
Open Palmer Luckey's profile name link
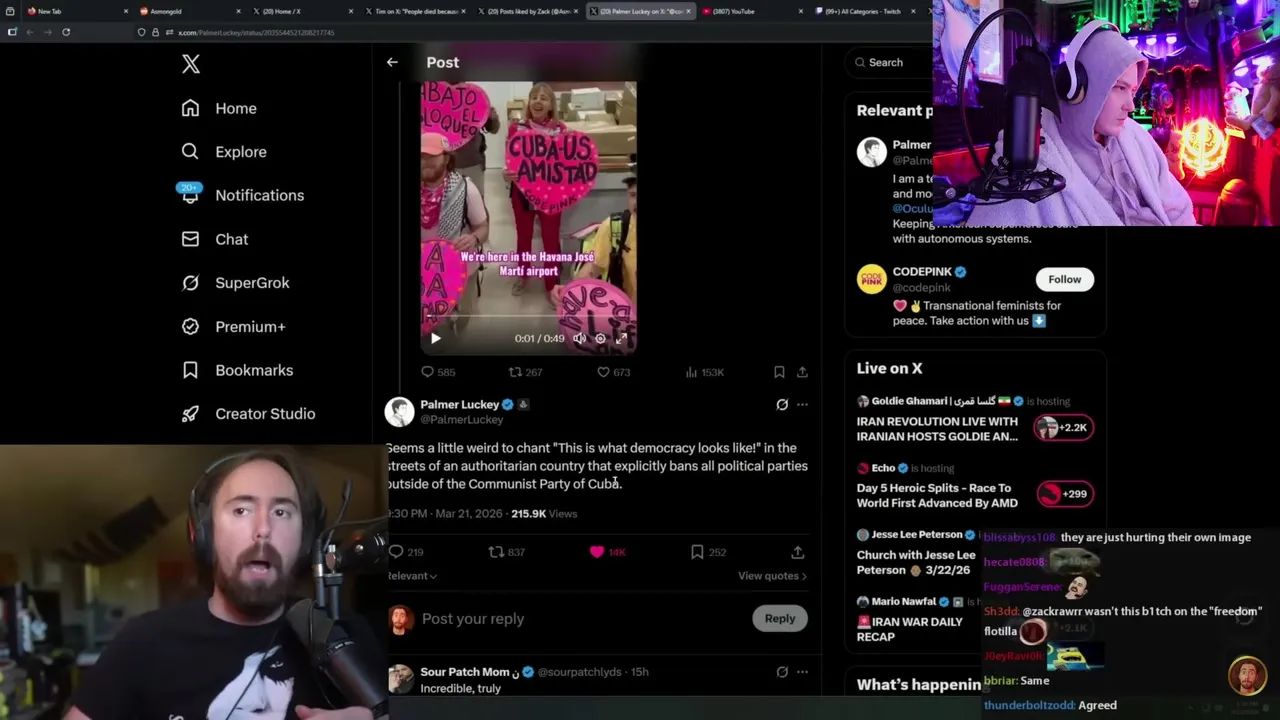tap(459, 404)
